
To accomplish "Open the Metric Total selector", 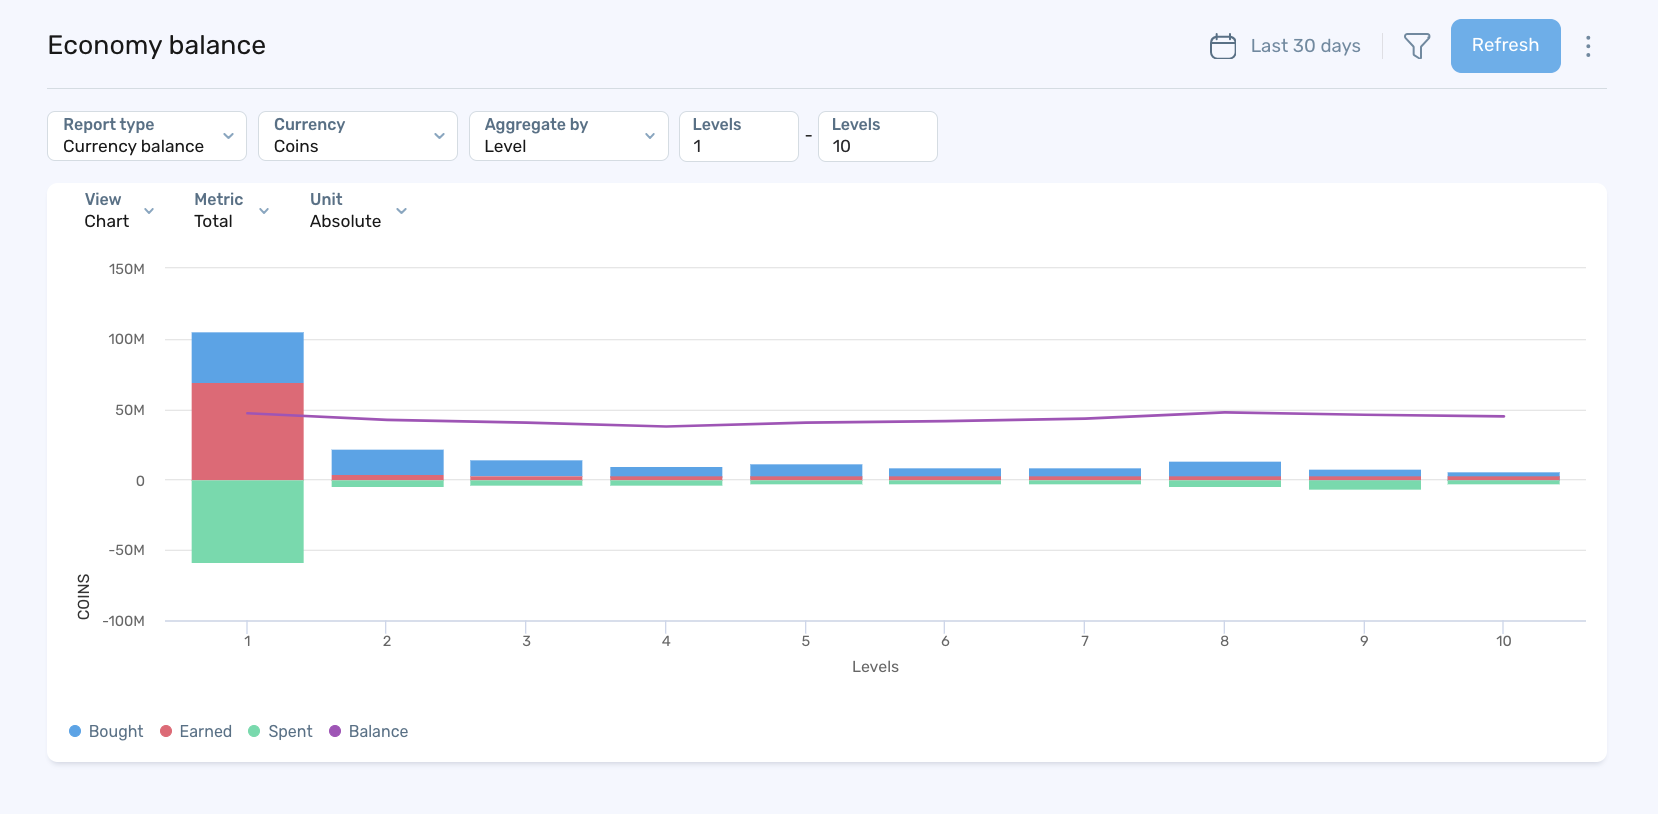I will tap(231, 211).
